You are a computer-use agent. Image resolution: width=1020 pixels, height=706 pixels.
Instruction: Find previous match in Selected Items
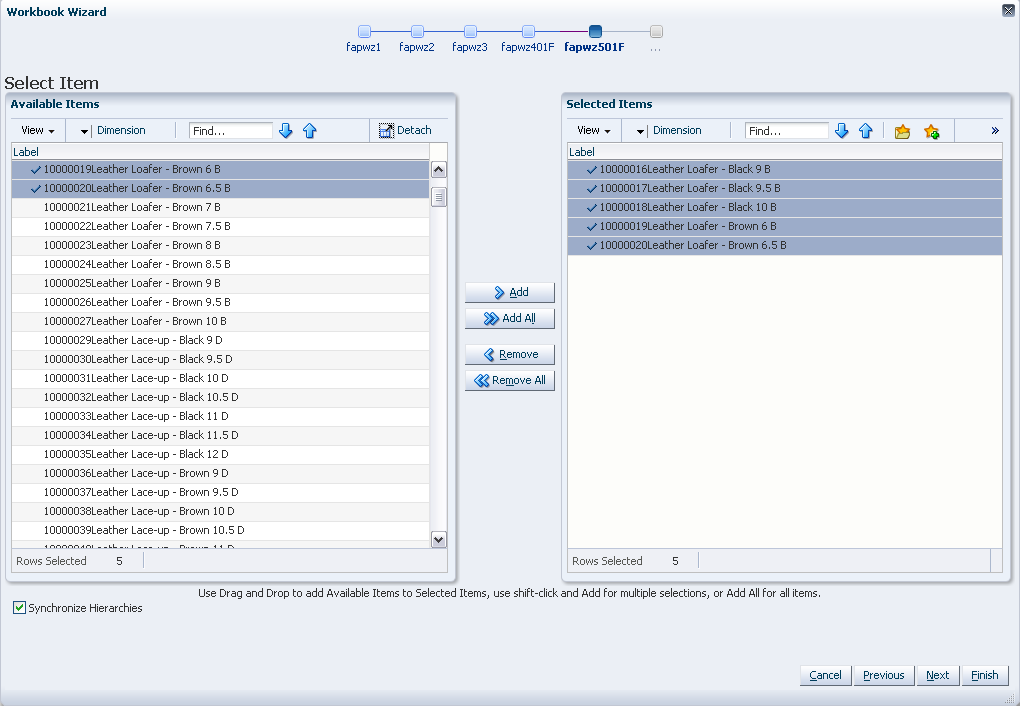click(866, 131)
